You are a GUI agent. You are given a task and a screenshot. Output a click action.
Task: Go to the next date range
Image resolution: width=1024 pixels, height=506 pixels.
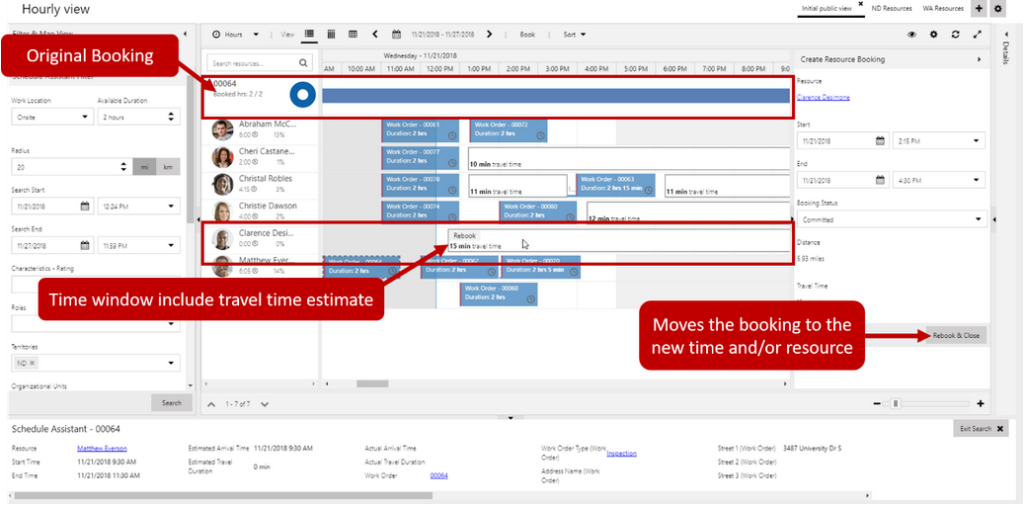pyautogui.click(x=490, y=35)
